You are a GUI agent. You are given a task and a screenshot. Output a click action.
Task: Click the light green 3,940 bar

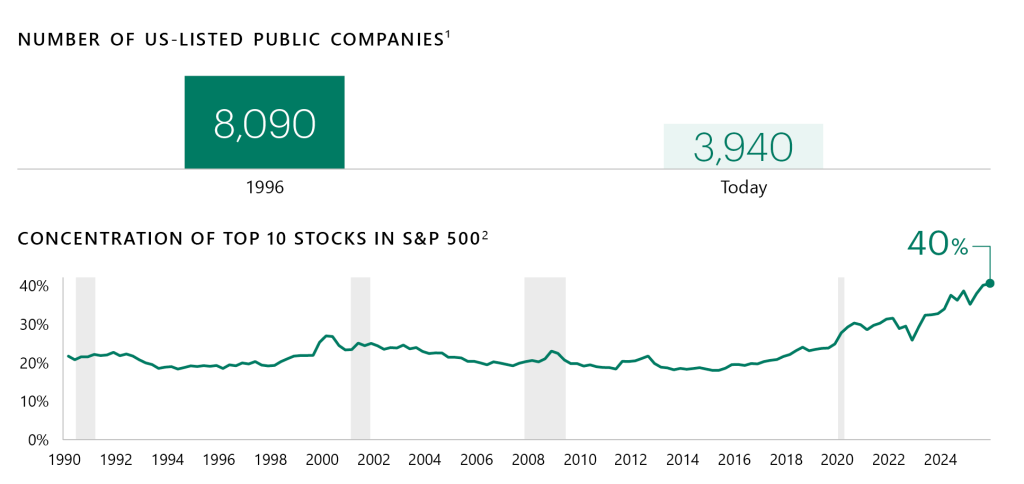(x=743, y=146)
